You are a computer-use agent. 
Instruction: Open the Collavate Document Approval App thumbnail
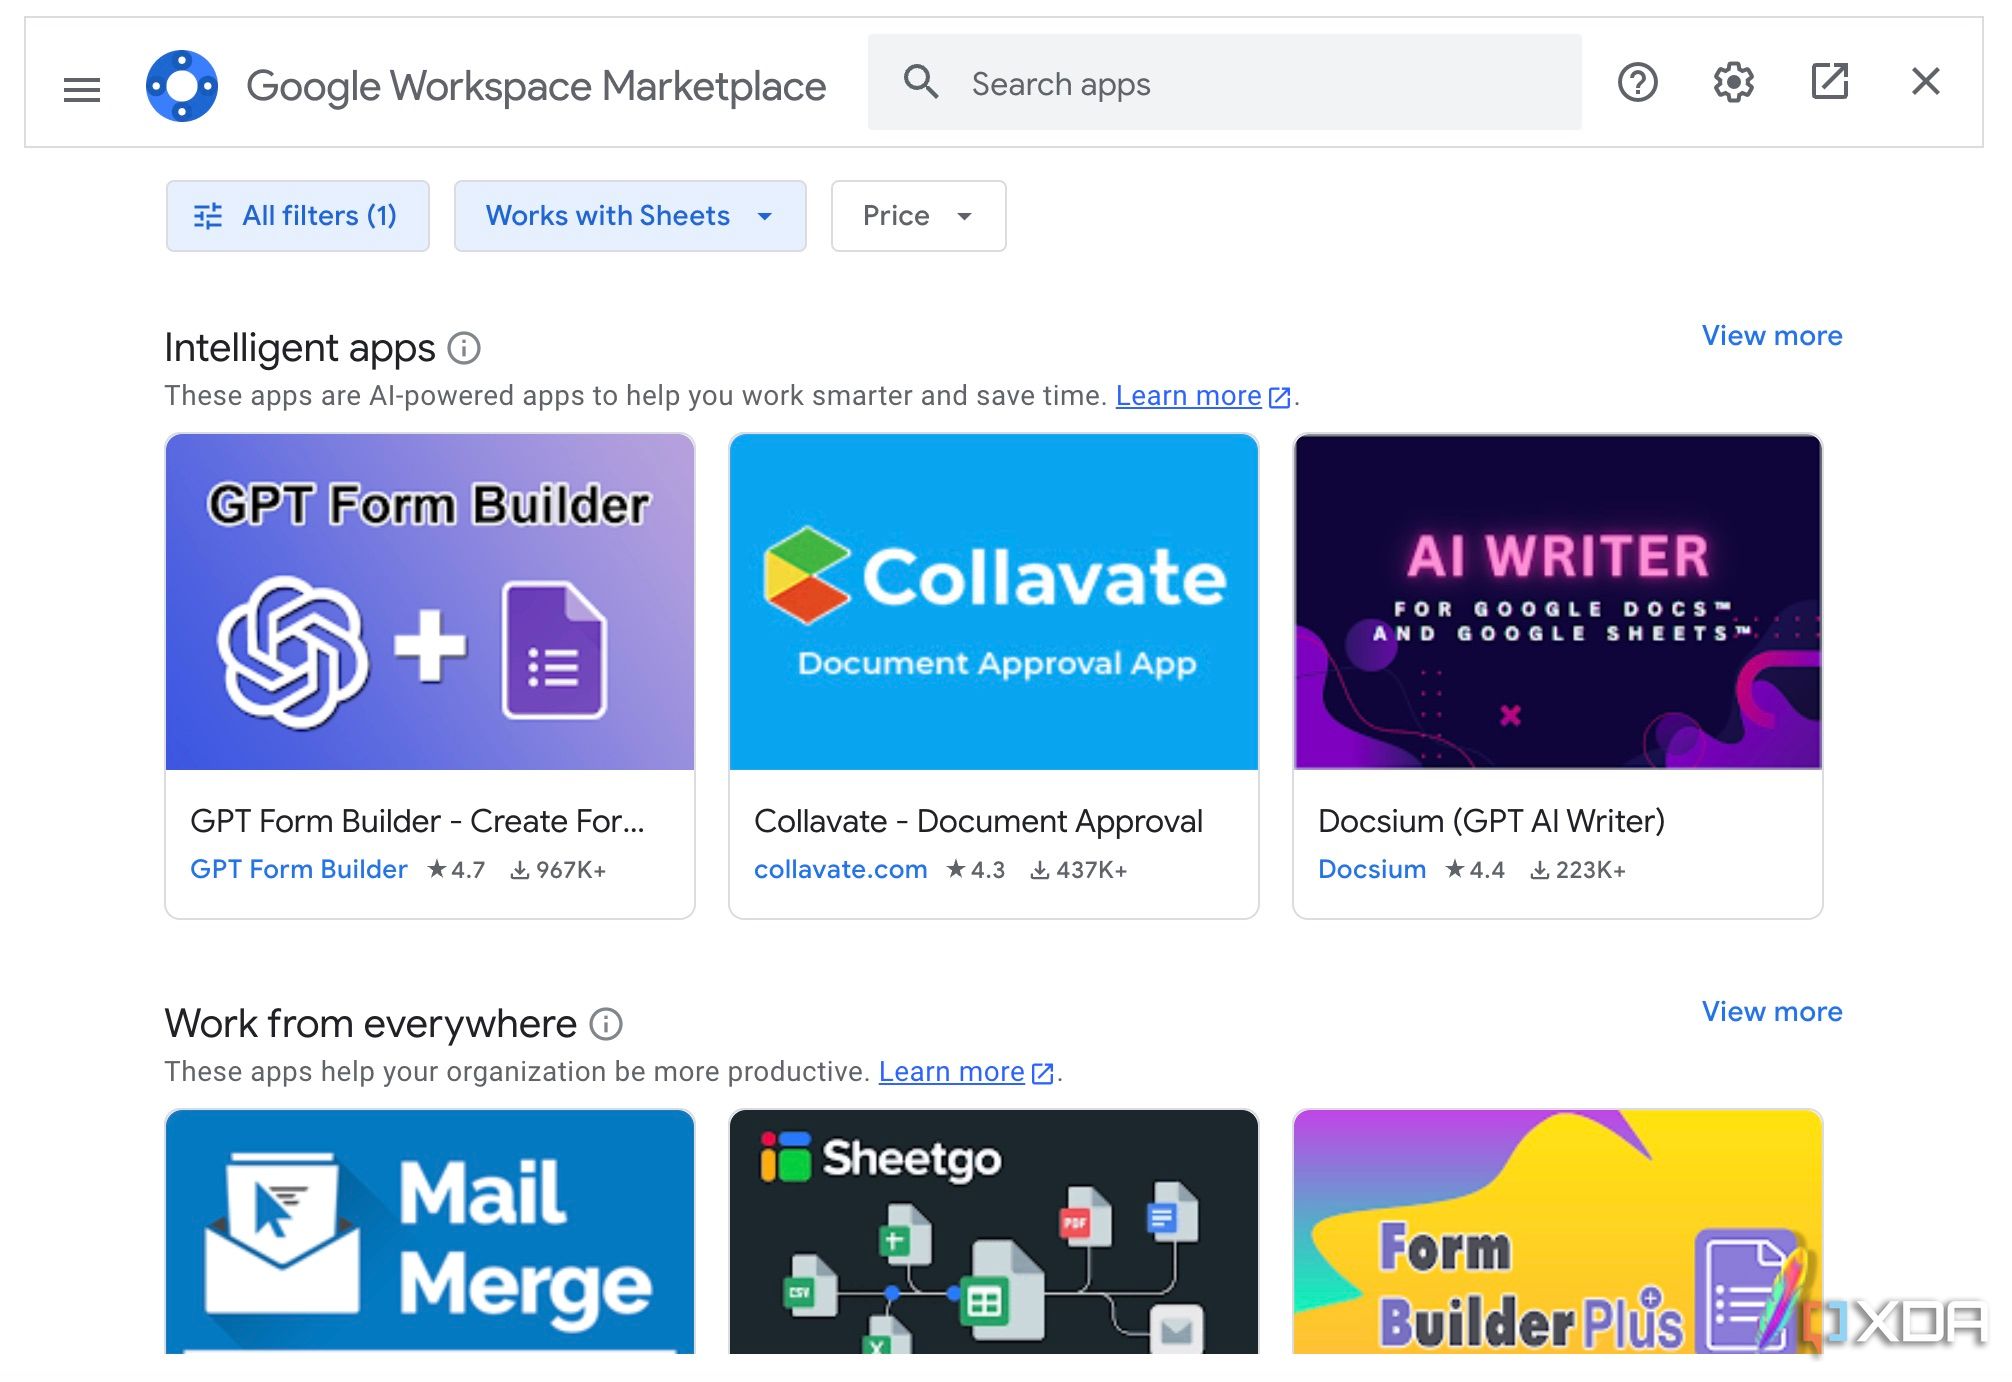[x=994, y=602]
